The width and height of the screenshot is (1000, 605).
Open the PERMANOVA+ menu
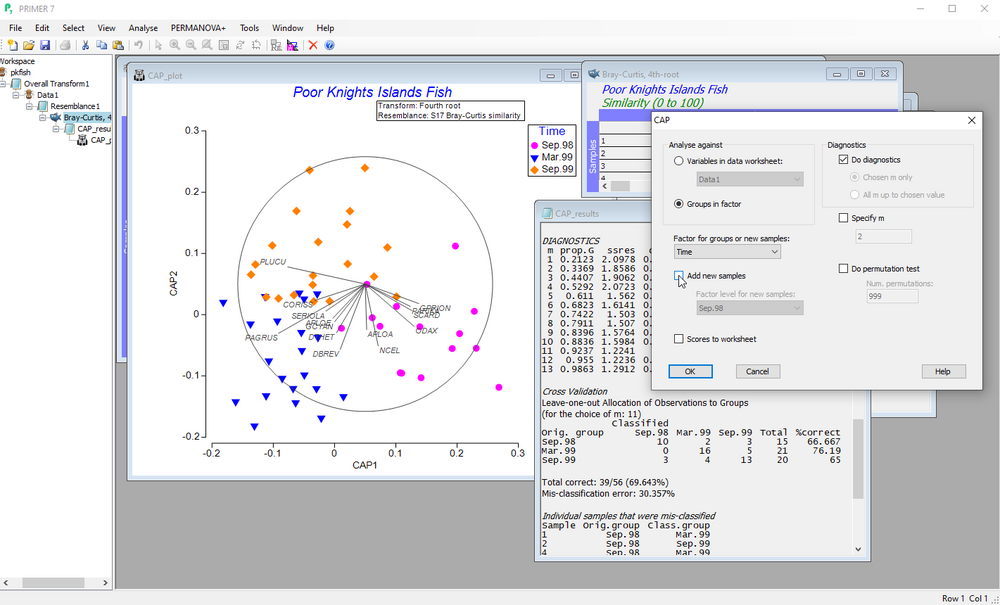tap(198, 28)
